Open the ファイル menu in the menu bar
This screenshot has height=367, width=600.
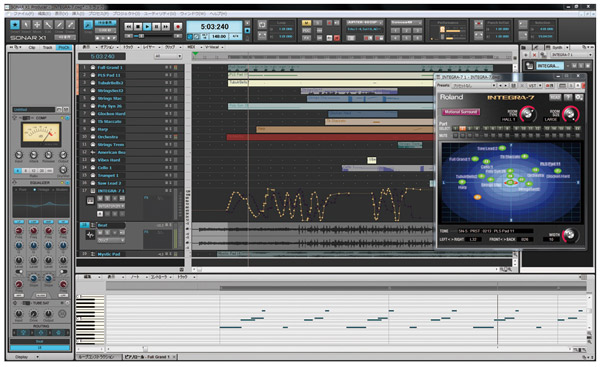pyautogui.click(x=24, y=14)
